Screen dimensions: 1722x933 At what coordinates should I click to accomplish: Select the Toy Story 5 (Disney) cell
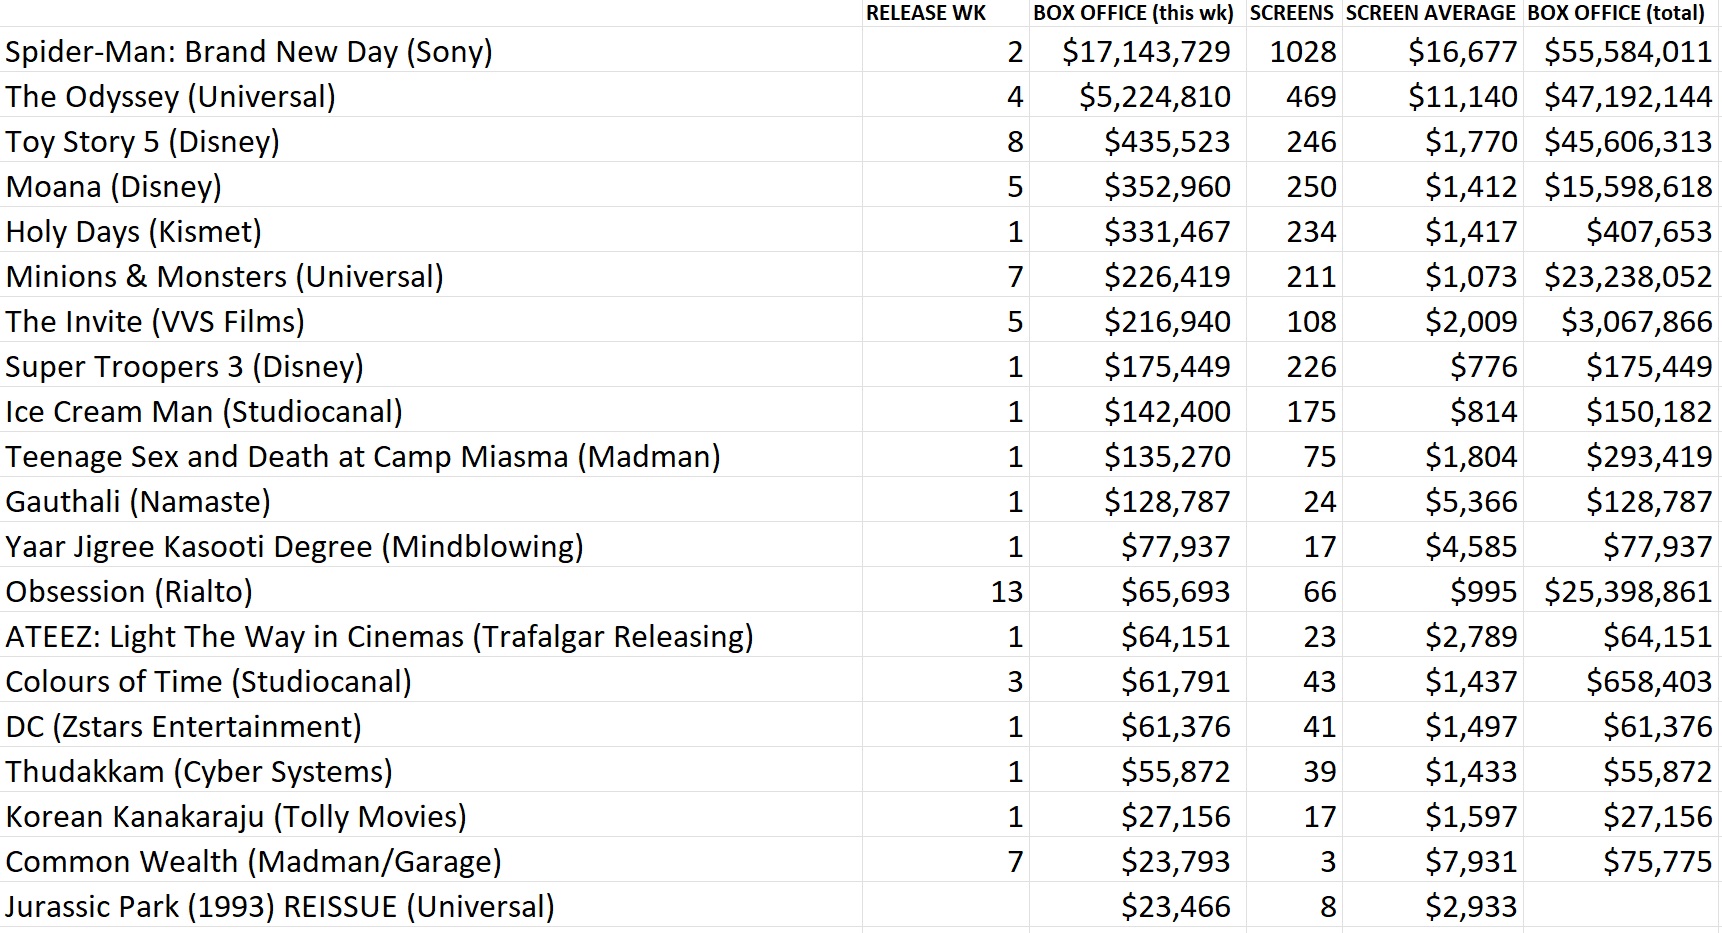(x=142, y=142)
